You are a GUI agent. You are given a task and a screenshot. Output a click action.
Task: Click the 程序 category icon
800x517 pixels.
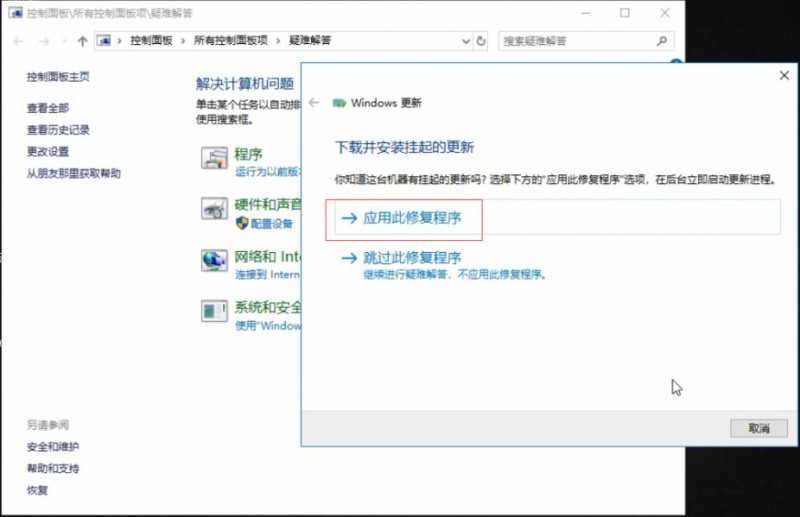(214, 158)
